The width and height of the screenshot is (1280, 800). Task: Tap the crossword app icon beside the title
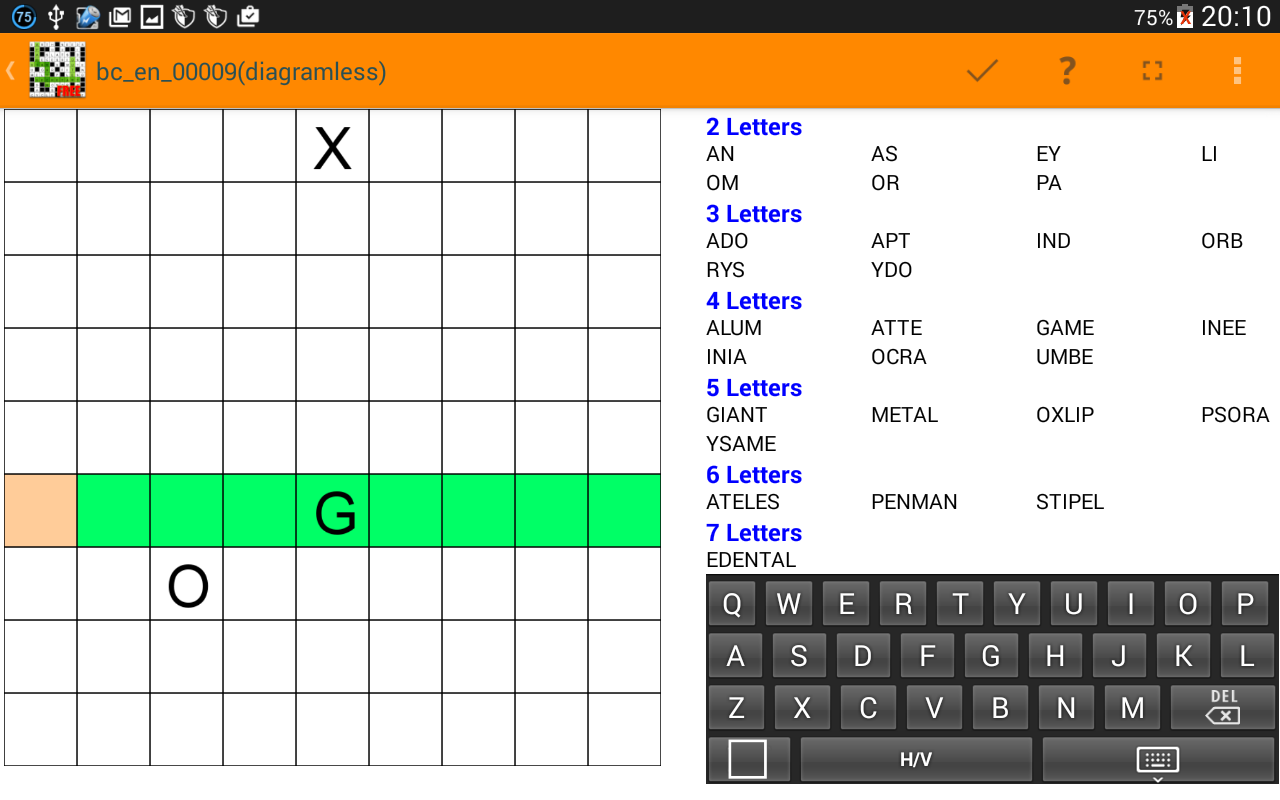55,70
